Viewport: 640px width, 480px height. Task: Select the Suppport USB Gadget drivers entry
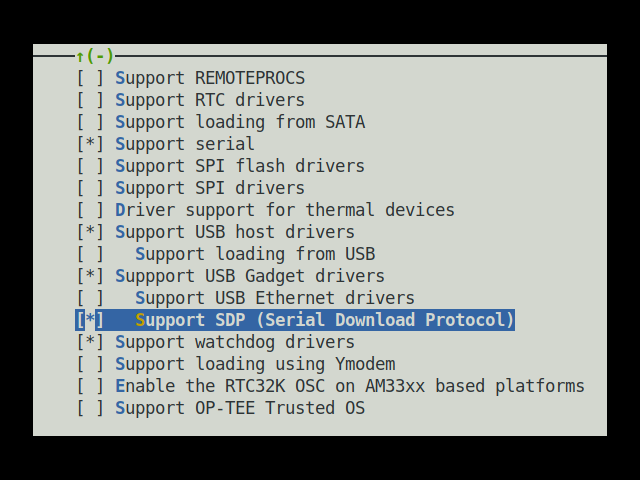(x=250, y=276)
